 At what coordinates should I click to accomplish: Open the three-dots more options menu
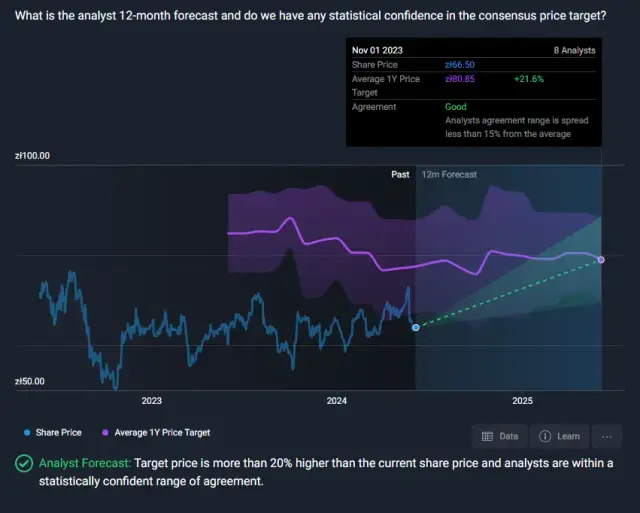tap(606, 436)
